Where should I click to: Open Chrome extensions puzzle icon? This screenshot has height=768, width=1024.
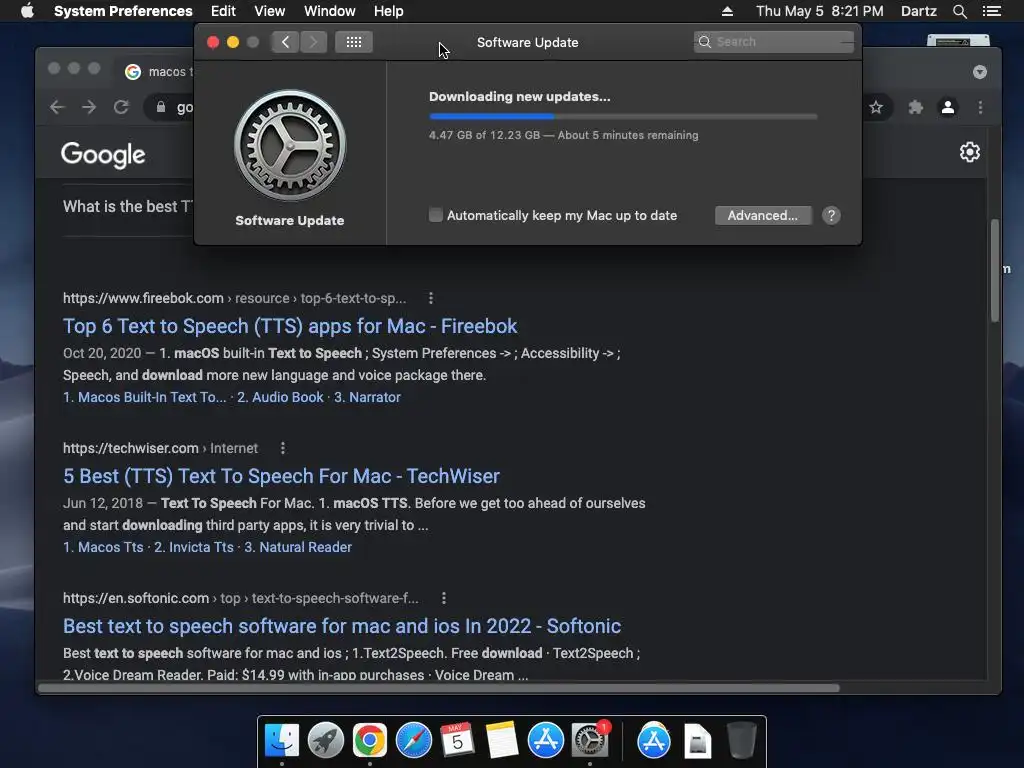pyautogui.click(x=916, y=107)
